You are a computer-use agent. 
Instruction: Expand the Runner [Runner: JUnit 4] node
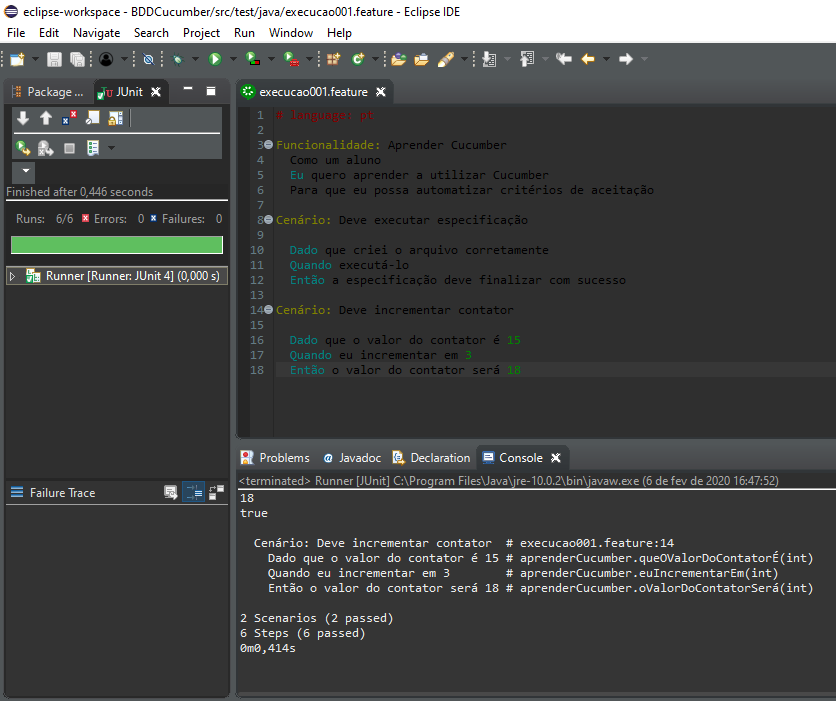[x=13, y=276]
